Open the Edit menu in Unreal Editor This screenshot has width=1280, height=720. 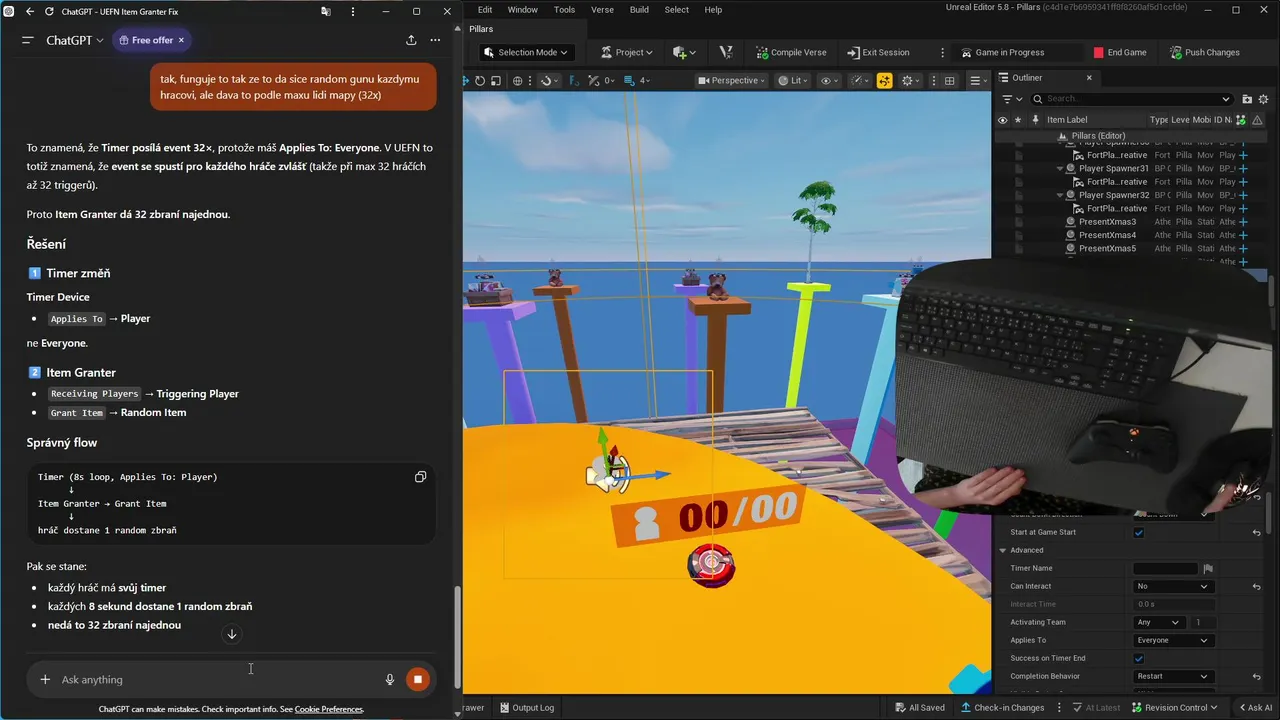[x=485, y=9]
